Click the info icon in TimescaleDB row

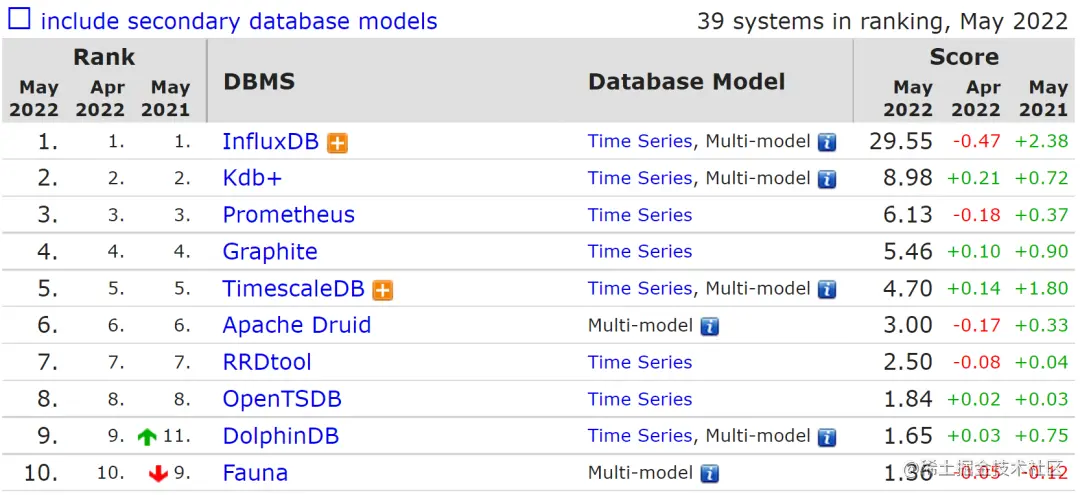coord(827,290)
